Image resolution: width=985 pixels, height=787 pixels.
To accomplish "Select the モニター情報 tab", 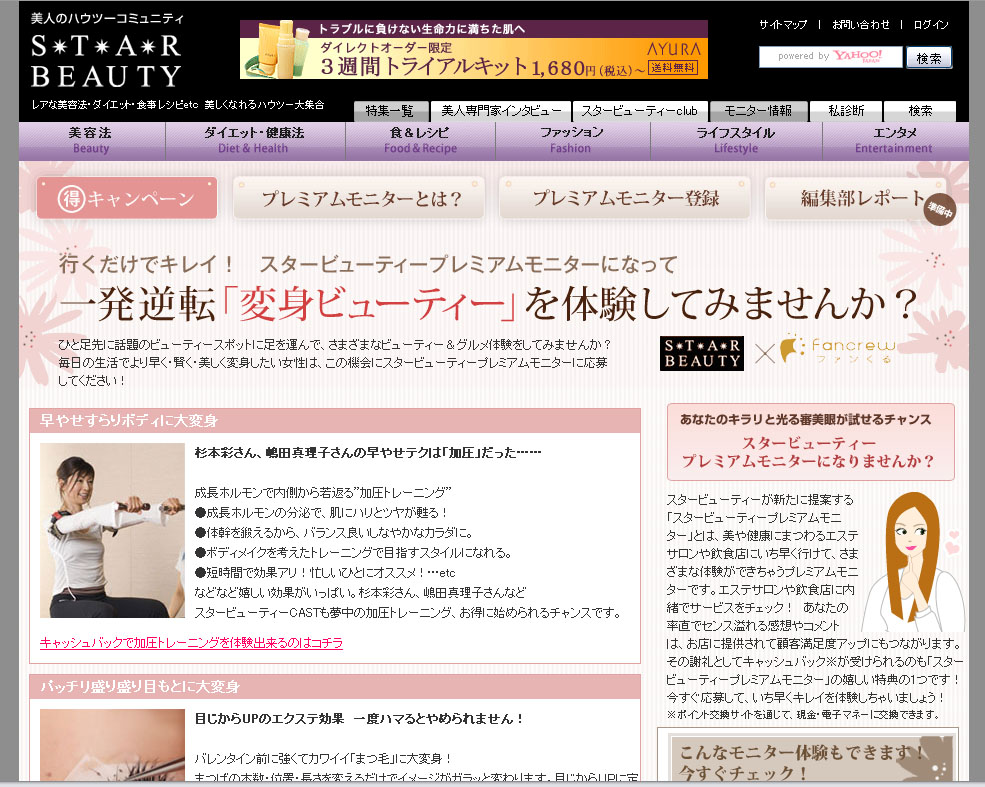I will pyautogui.click(x=758, y=111).
